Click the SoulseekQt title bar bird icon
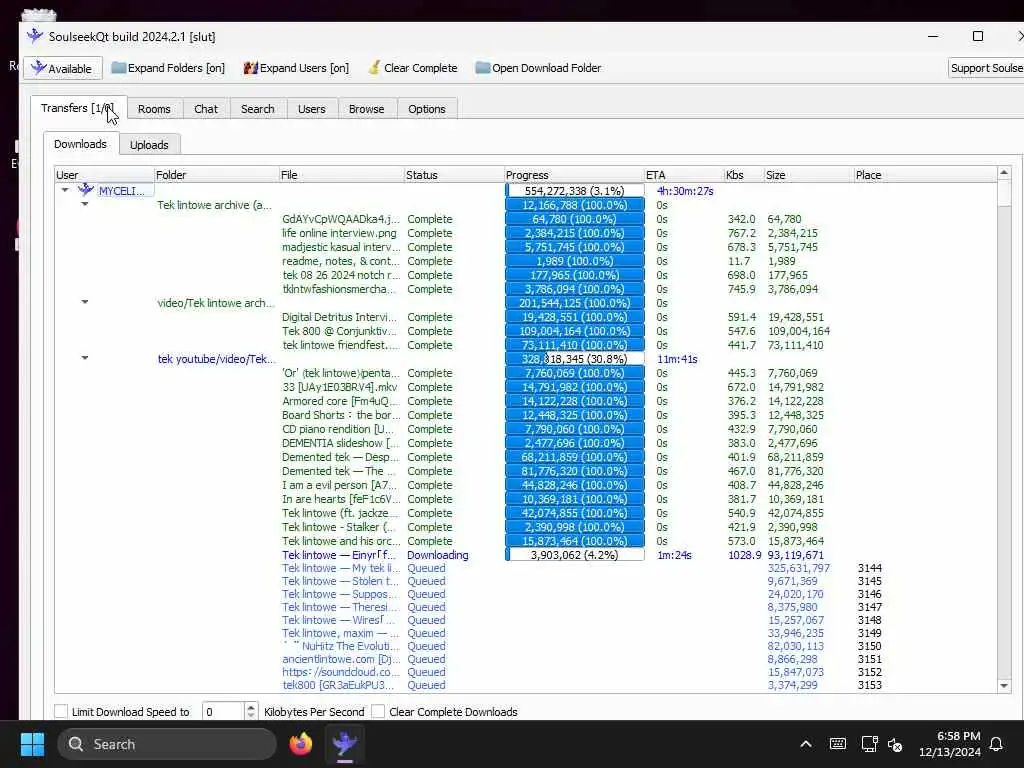Screen dimensions: 1024x768 pos(35,36)
